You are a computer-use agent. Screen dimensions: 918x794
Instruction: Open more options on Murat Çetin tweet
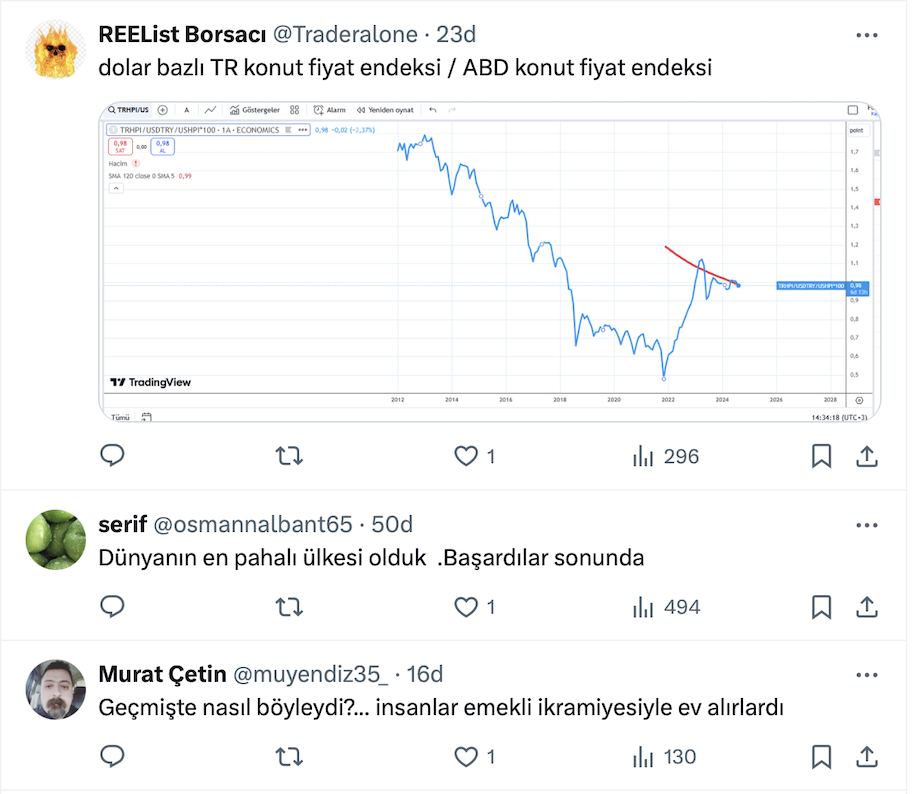click(x=868, y=675)
